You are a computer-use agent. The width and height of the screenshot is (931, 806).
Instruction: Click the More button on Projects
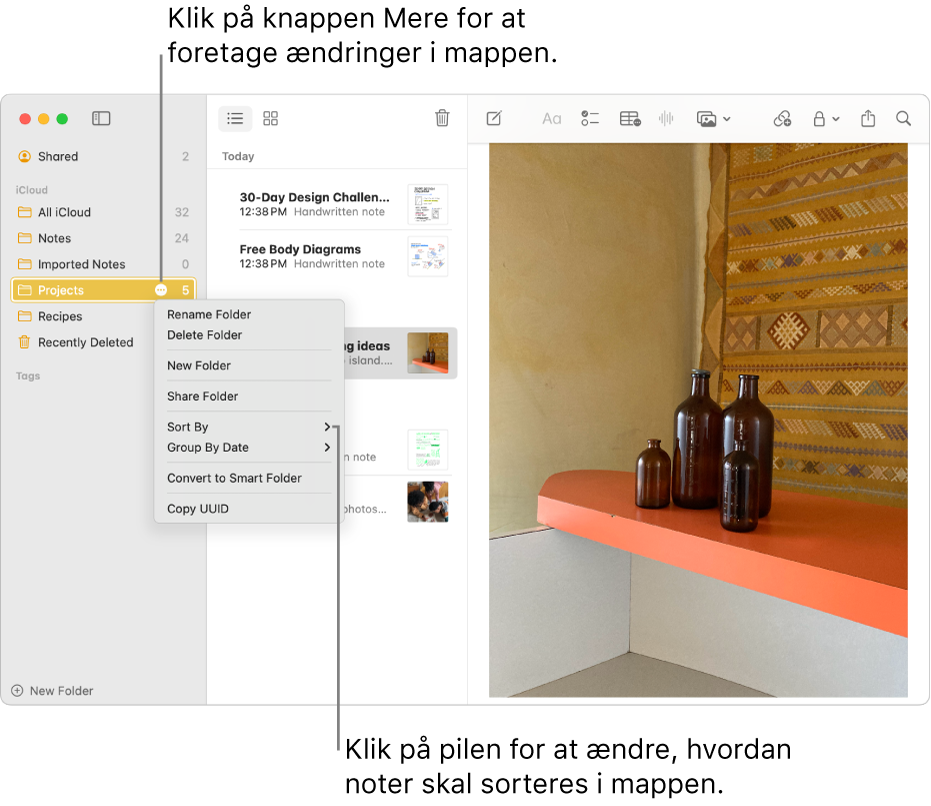click(161, 290)
